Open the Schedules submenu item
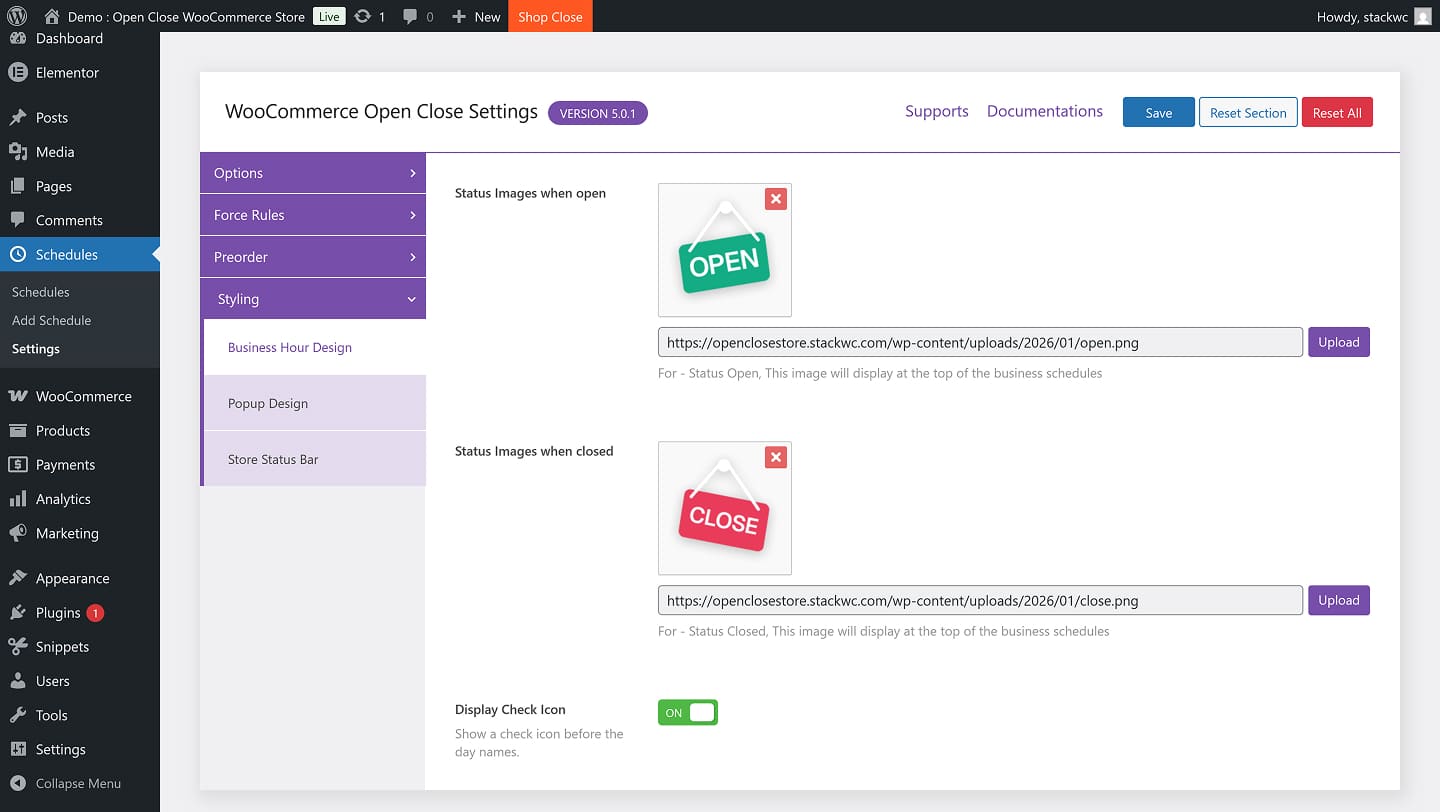The image size is (1440, 812). (41, 292)
